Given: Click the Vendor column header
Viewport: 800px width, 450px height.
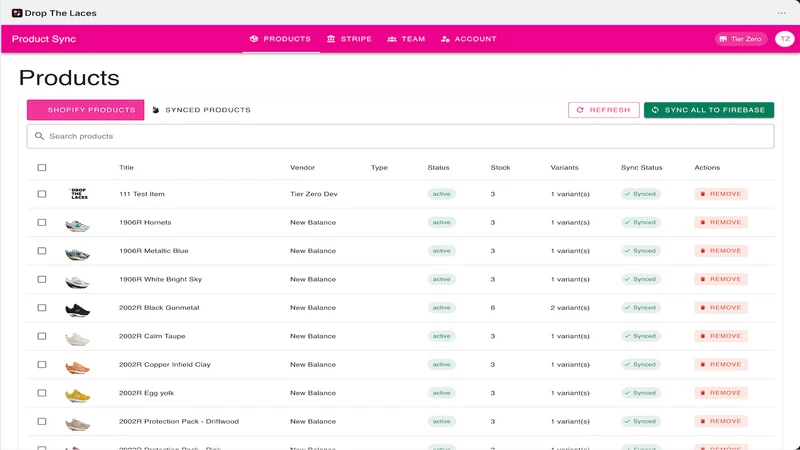Looking at the screenshot, I should [303, 167].
